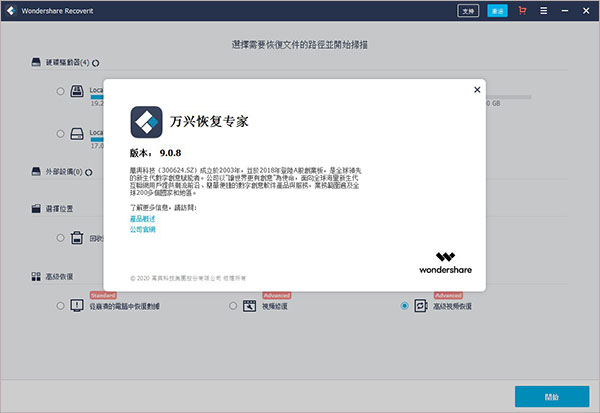Refresh the external devices list
Viewport: 600px width, 413px height.
pyautogui.click(x=89, y=172)
